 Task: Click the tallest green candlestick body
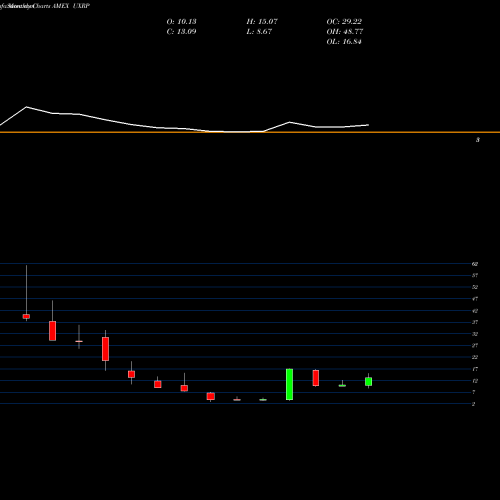[x=289, y=384]
